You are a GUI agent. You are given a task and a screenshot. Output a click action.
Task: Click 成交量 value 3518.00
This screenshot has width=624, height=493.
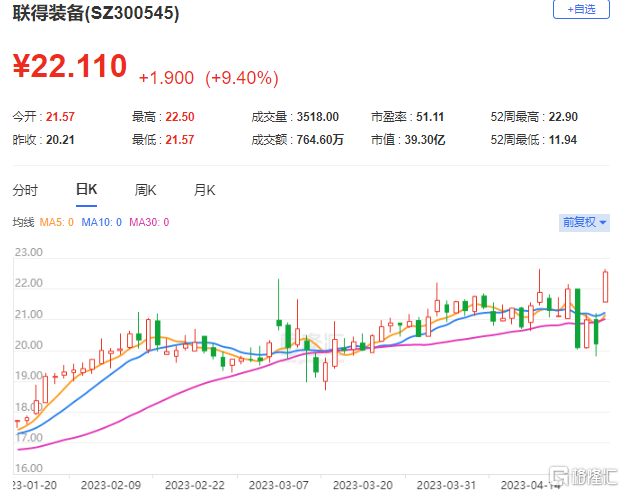coord(318,117)
